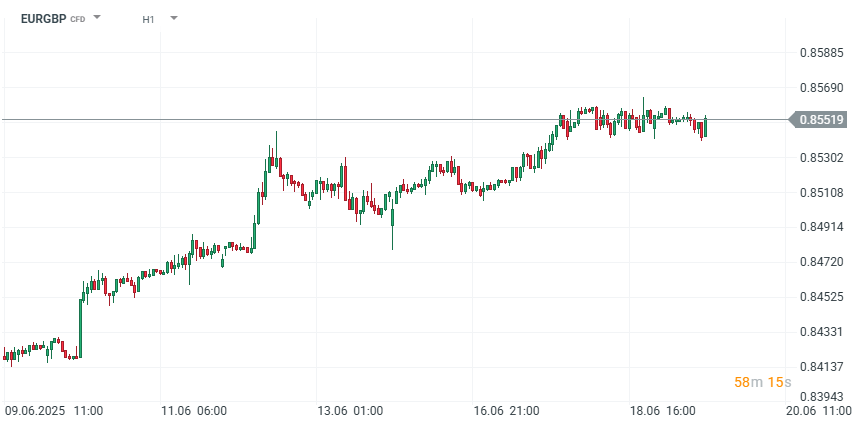Click the 0.85885 price axis label
This screenshot has width=859, height=427.
pyautogui.click(x=821, y=52)
